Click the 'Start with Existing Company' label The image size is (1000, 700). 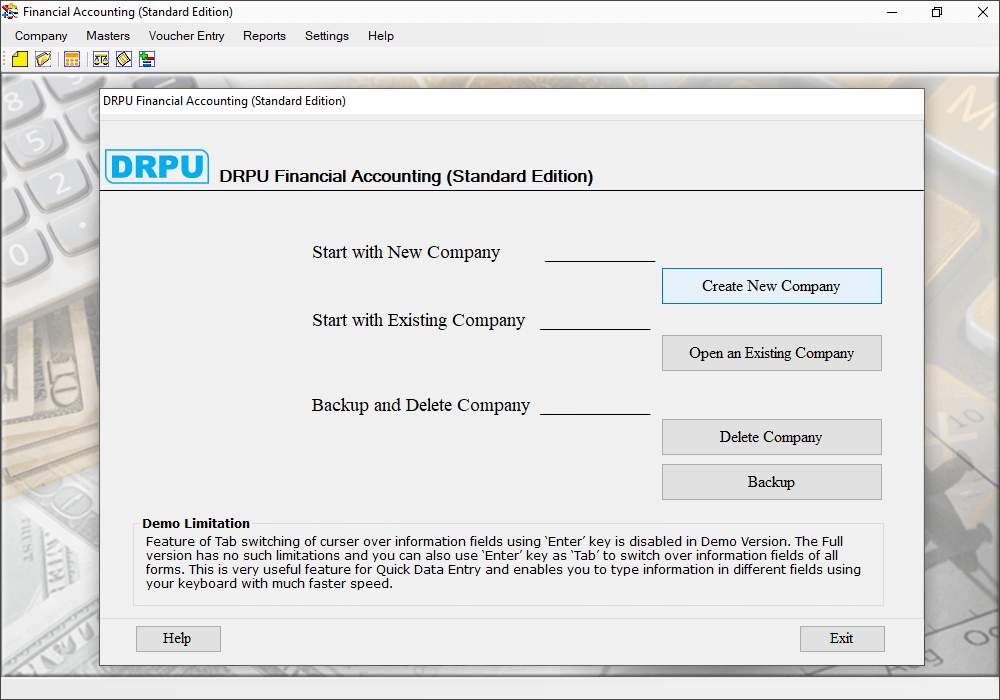click(x=418, y=320)
